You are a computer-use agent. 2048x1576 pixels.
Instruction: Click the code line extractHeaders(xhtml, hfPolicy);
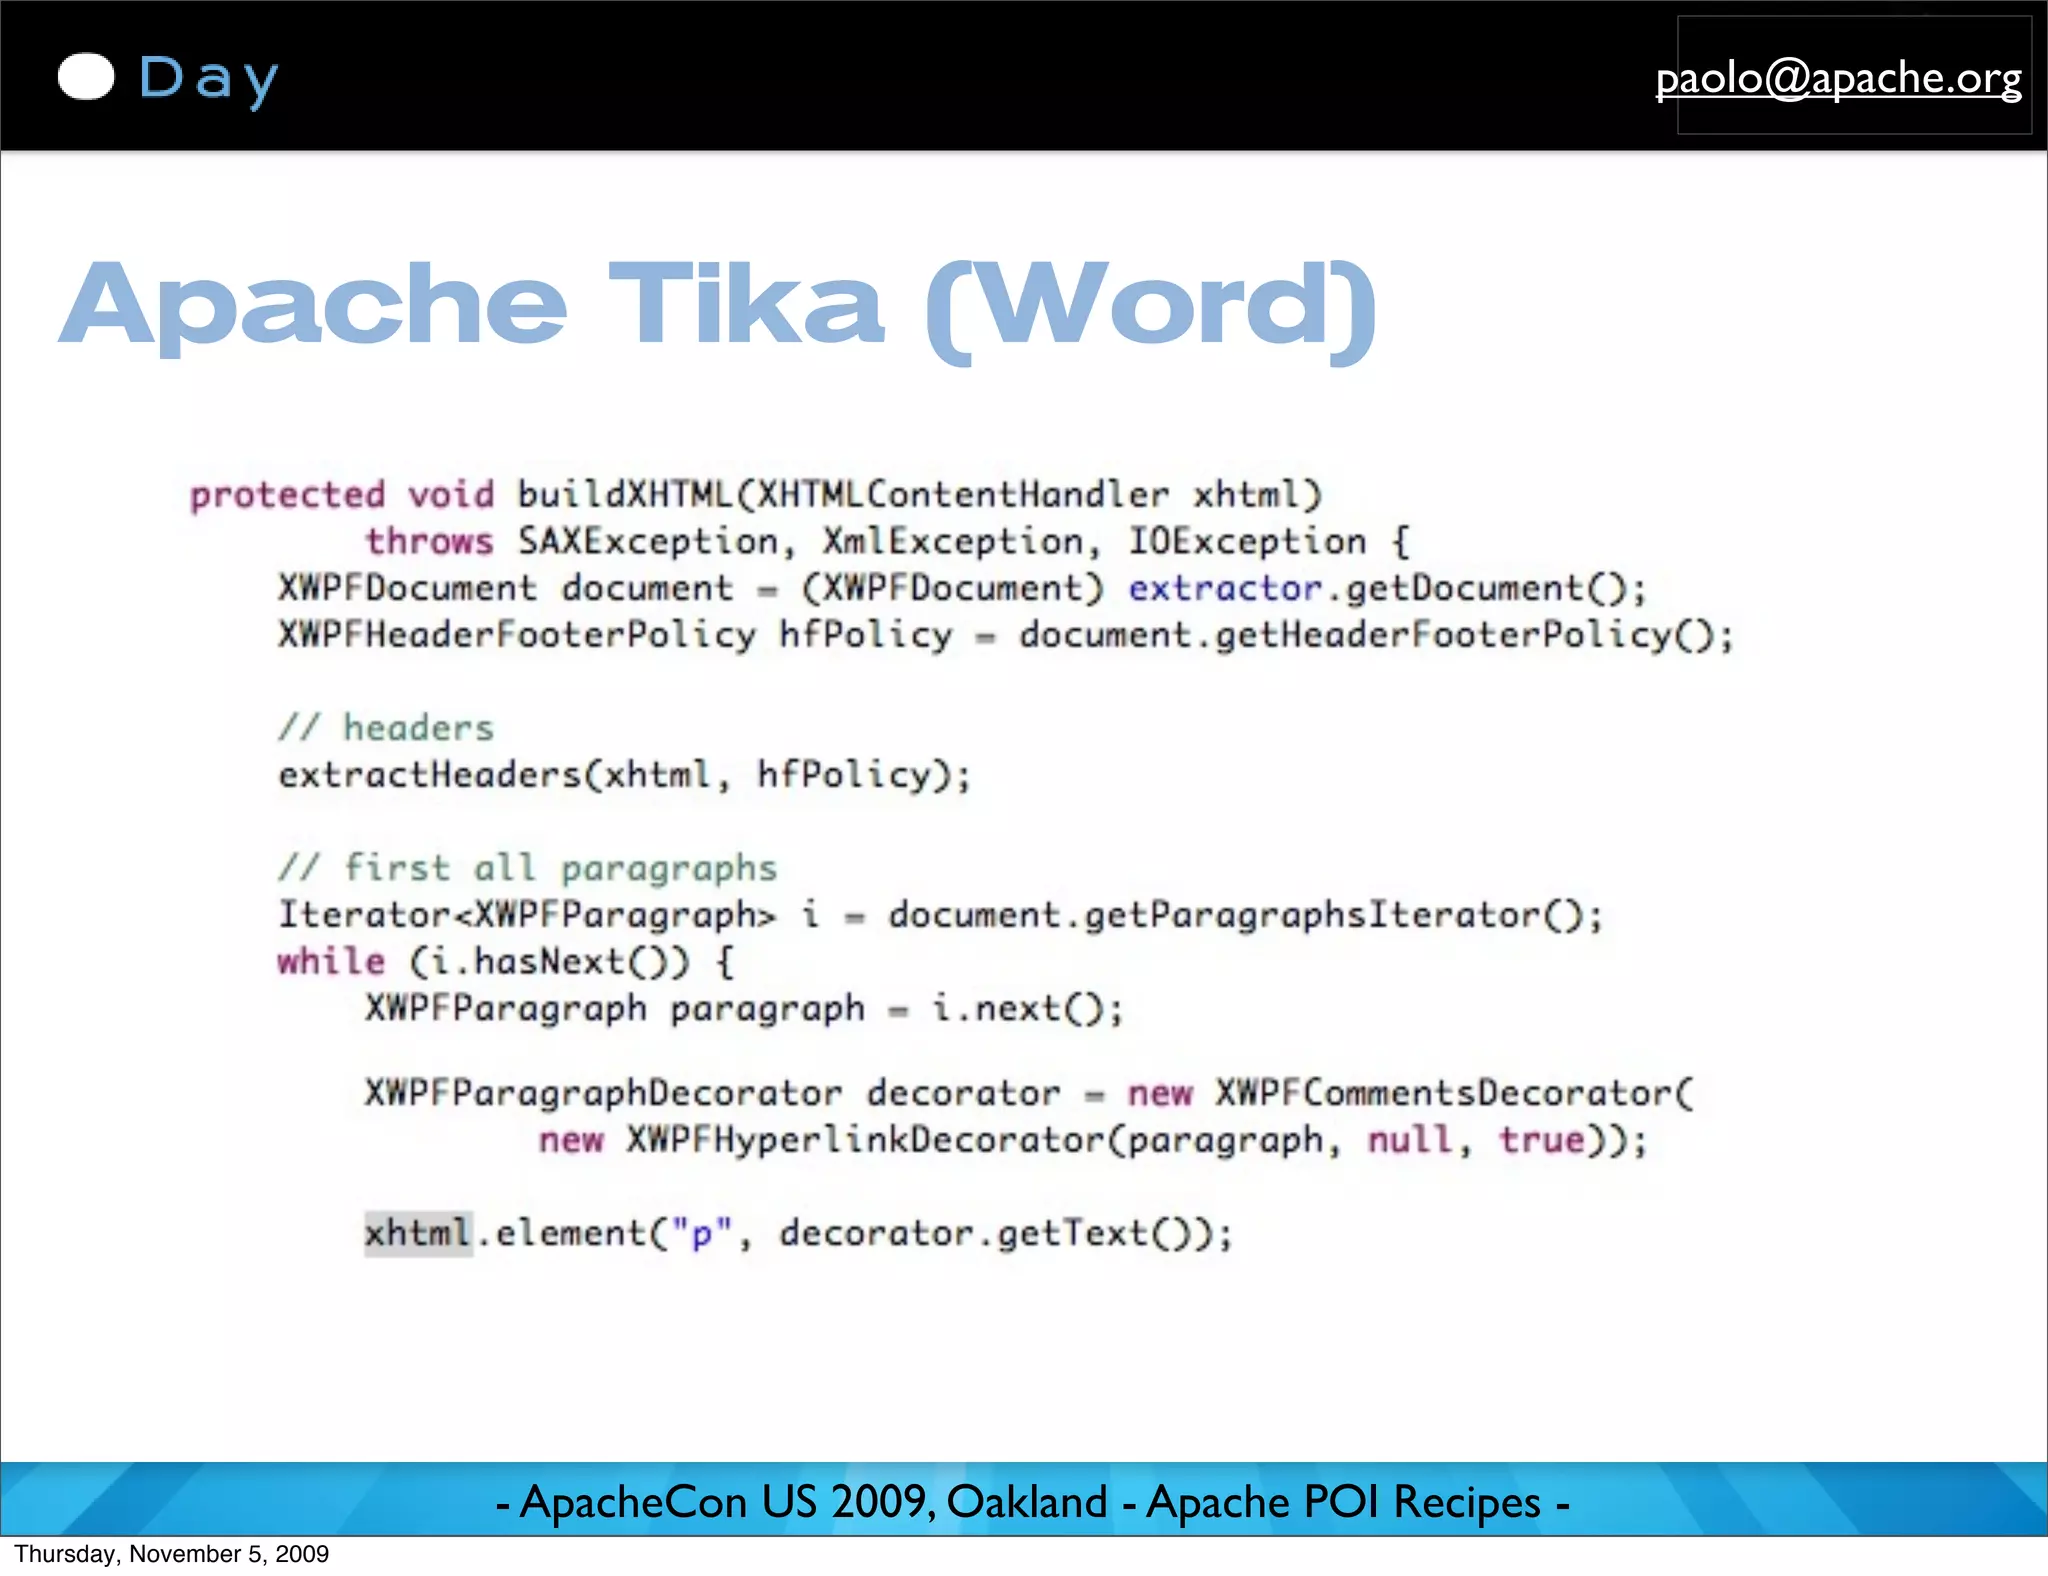pos(625,775)
